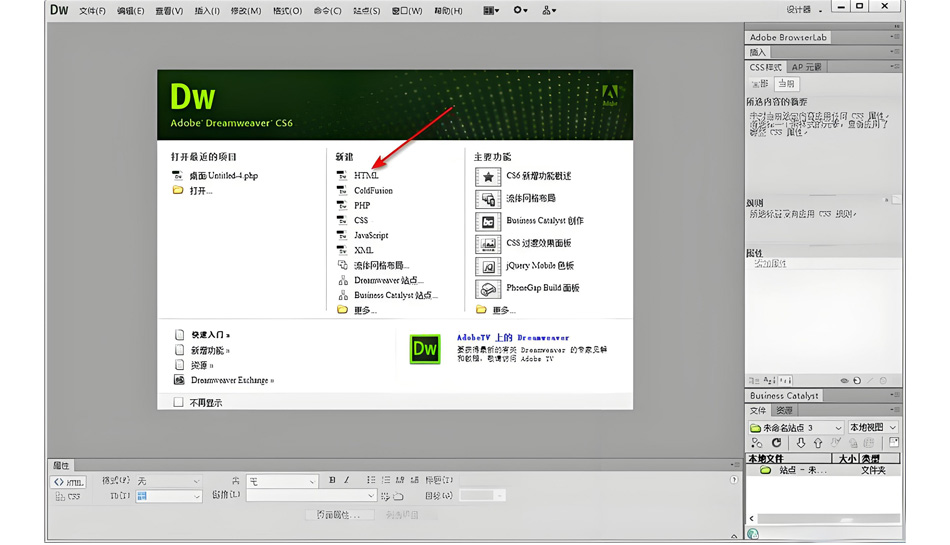This screenshot has height=545, width=950.
Task: Open the jQuery Mobile swatches icon
Action: [488, 266]
